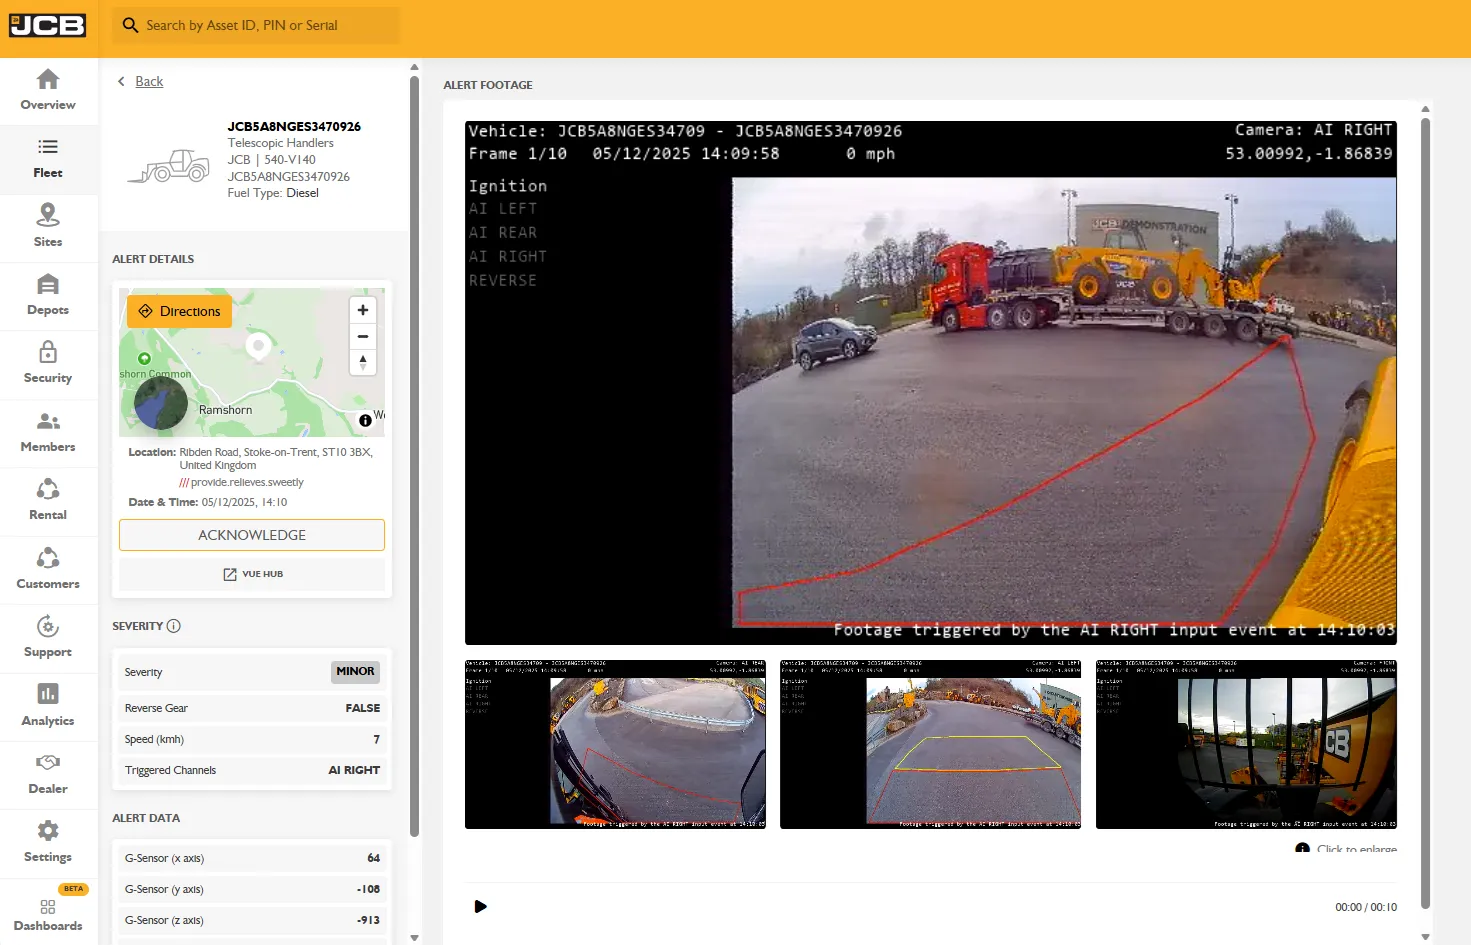The image size is (1471, 945).
Task: Click the back chevron arrow
Action: coord(121,81)
